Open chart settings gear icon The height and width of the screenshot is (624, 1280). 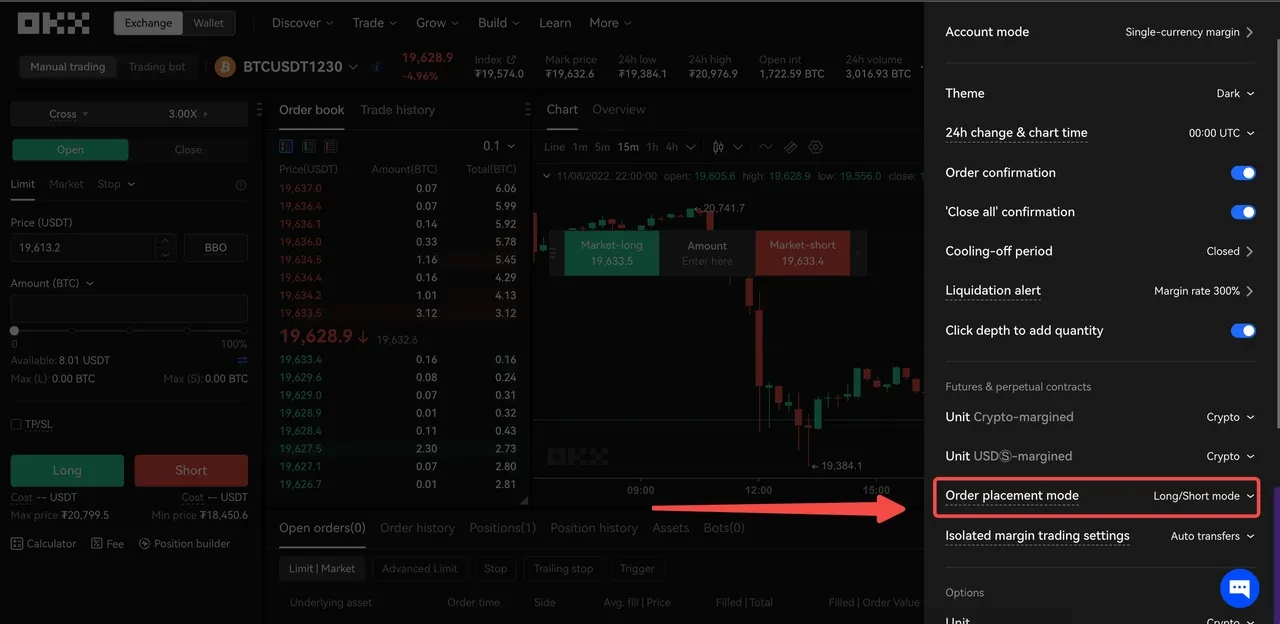[x=815, y=147]
